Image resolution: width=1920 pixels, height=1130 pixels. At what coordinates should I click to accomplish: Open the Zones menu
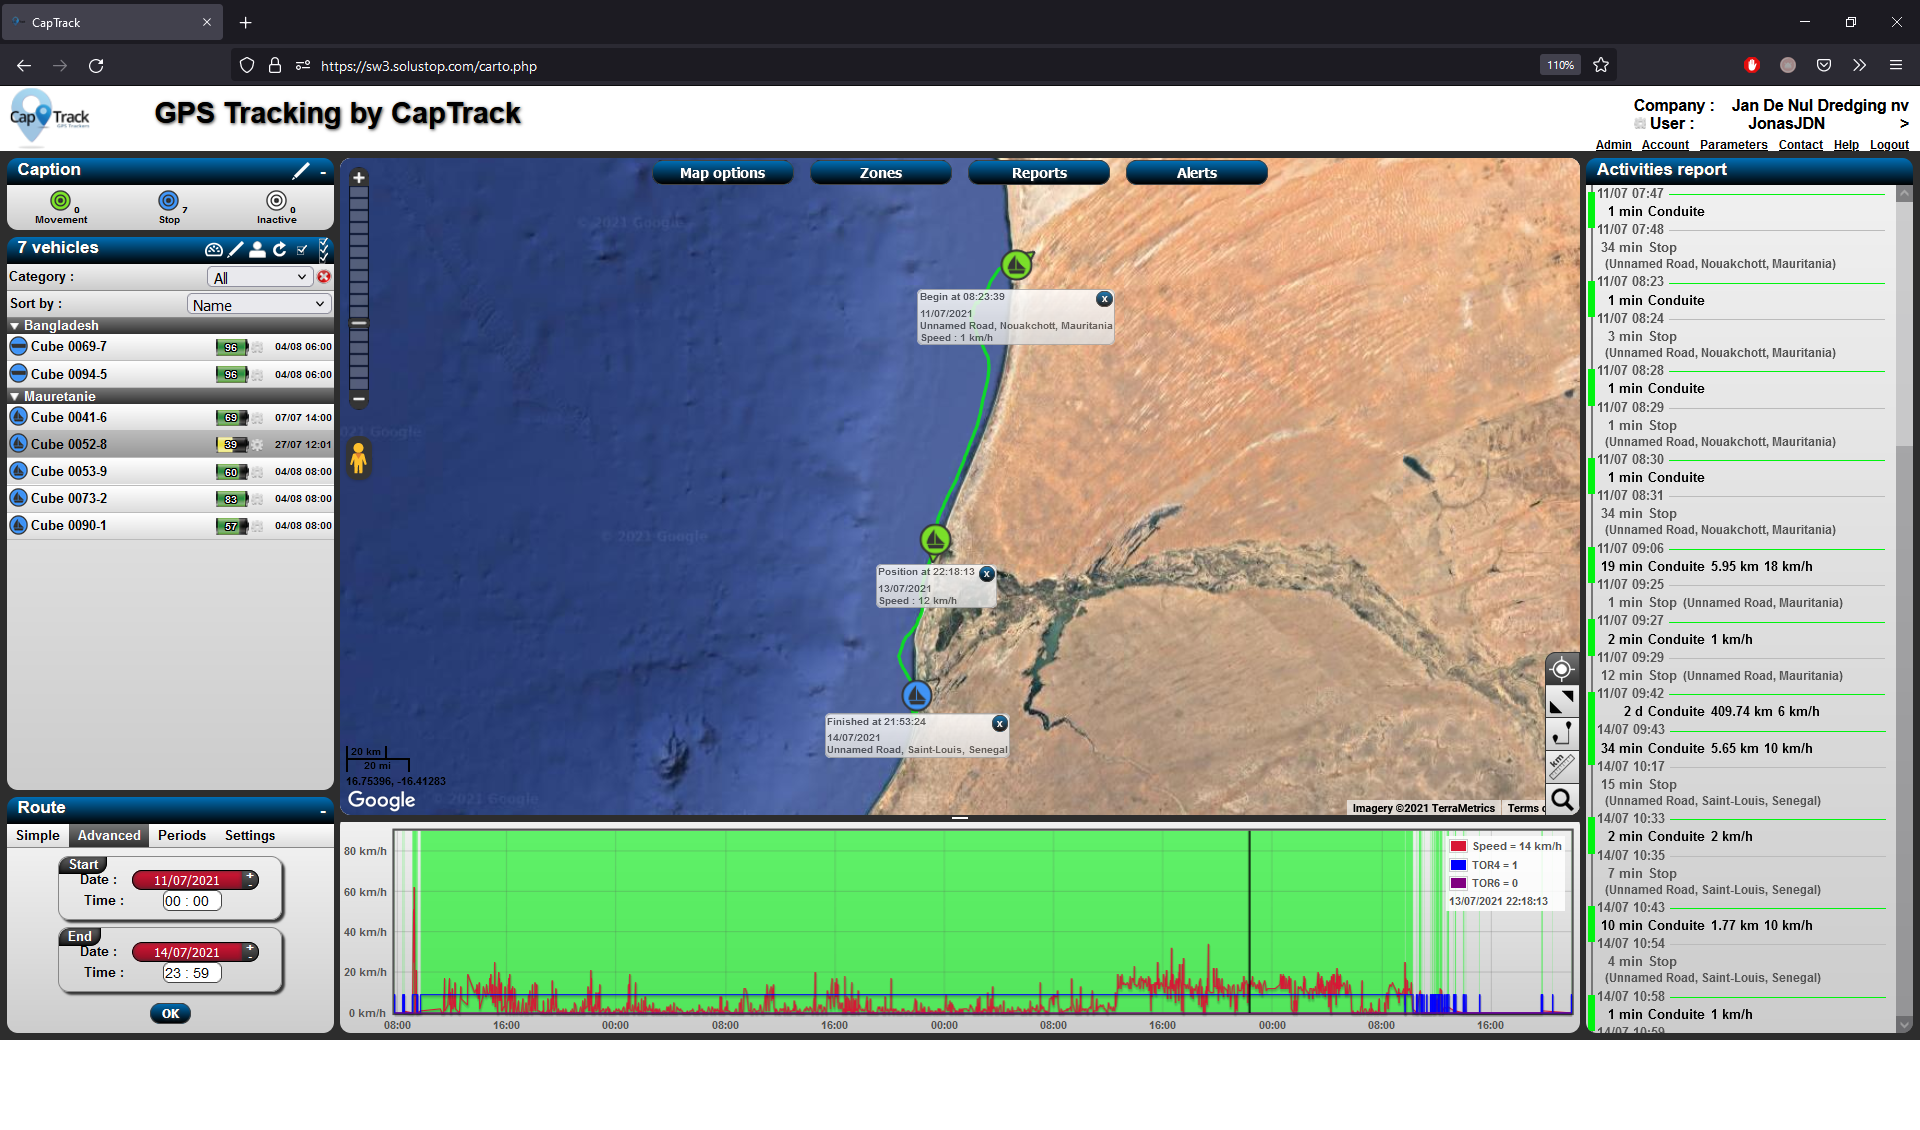(x=880, y=173)
